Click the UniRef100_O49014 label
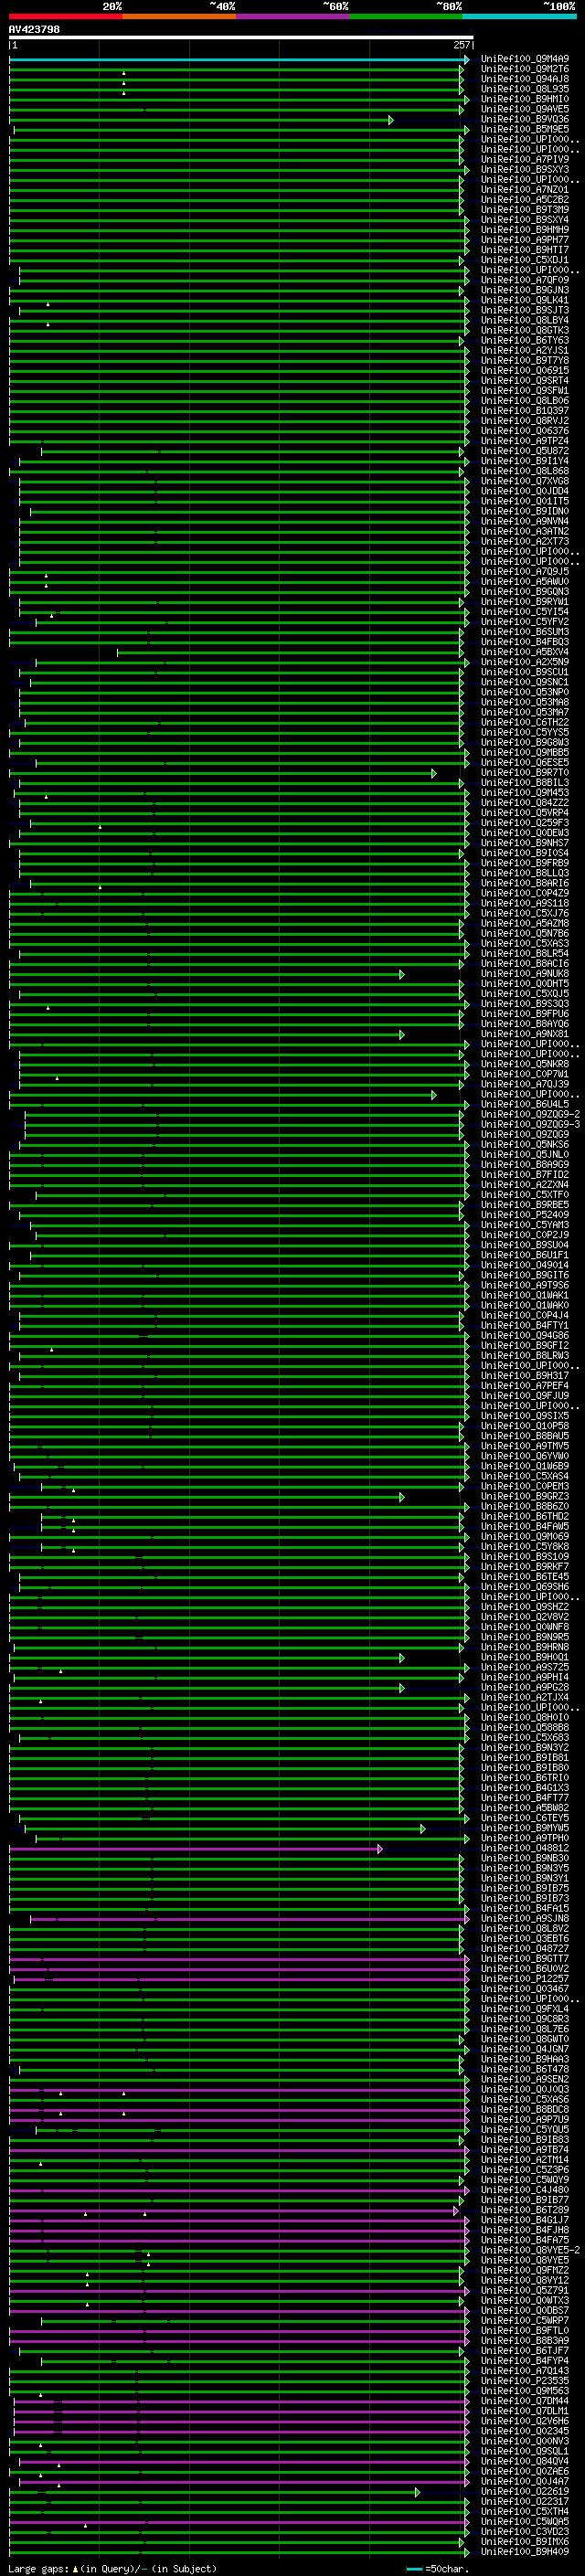The height and width of the screenshot is (2576, 585). click(525, 1265)
